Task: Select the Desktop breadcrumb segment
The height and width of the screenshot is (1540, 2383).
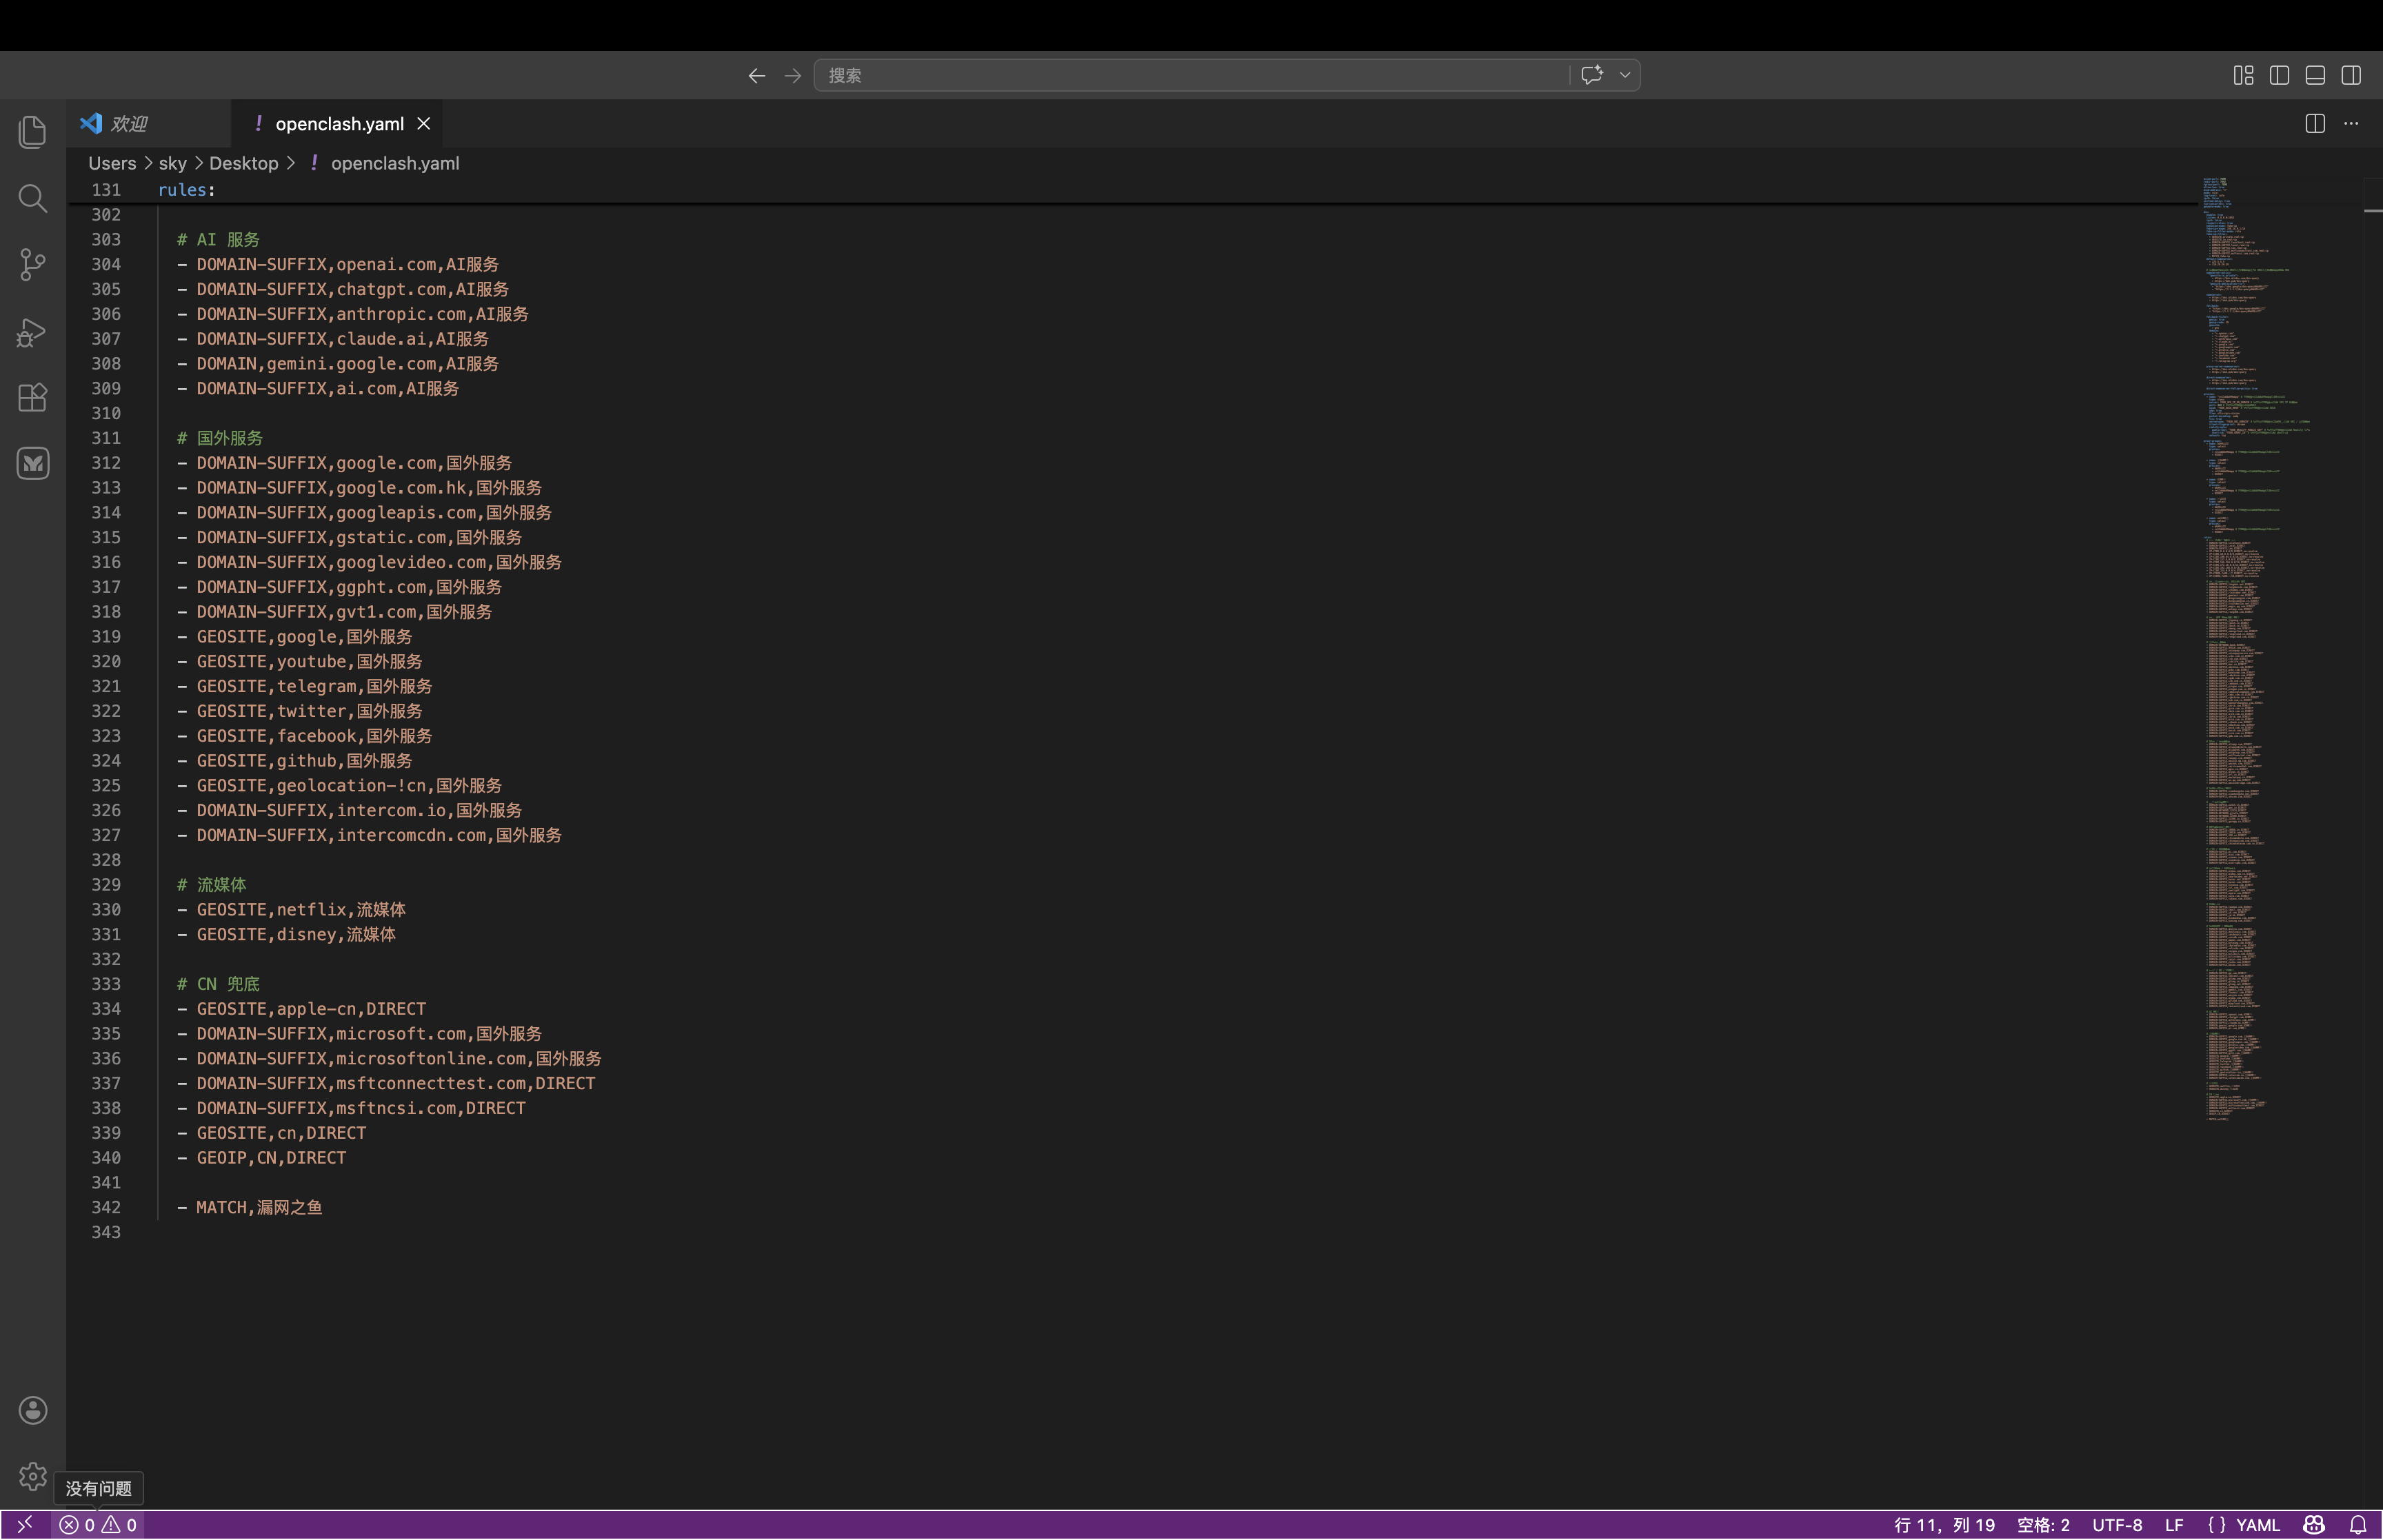Action: (x=243, y=163)
